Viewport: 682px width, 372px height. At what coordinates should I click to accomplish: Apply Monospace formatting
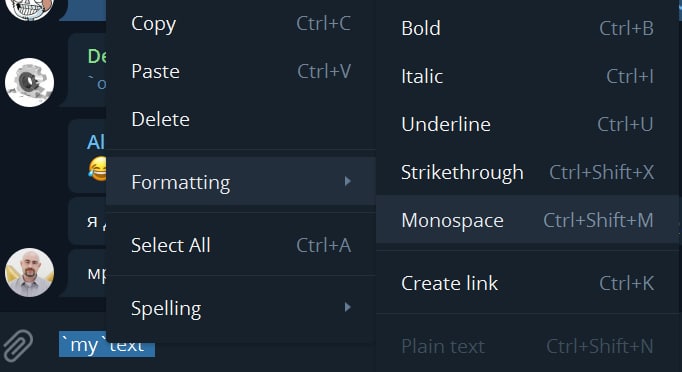tap(527, 220)
